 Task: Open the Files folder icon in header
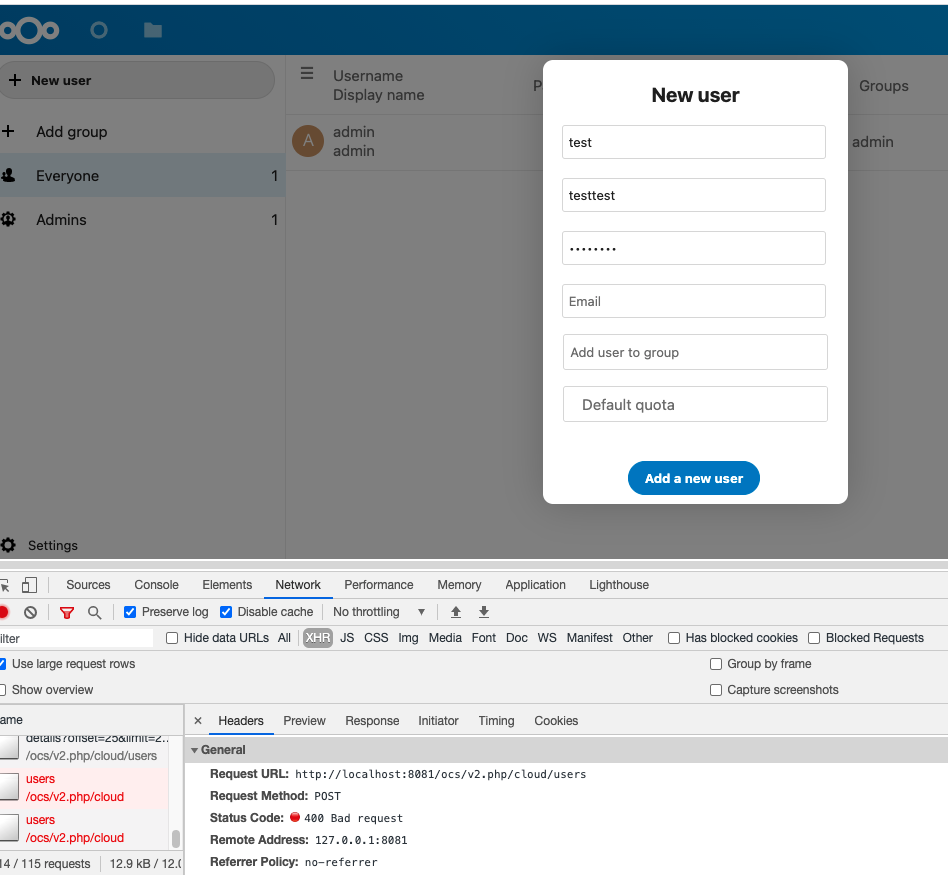point(153,30)
